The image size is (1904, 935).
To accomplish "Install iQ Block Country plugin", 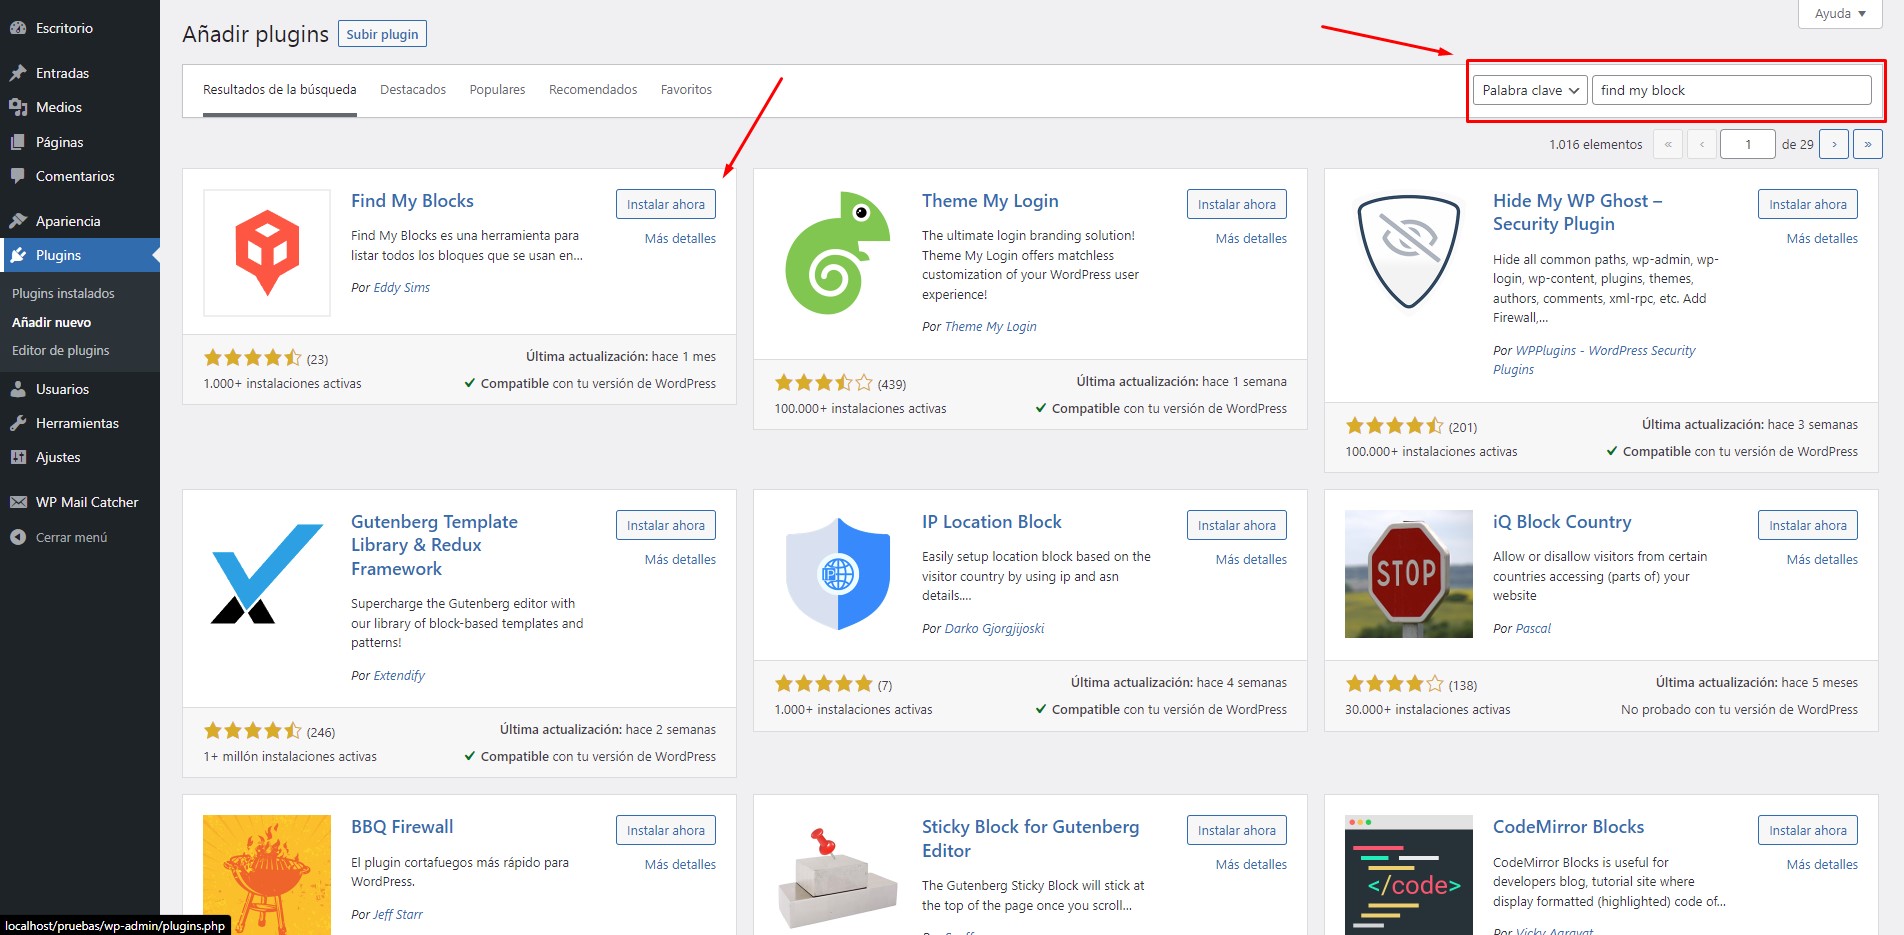I will [1808, 525].
